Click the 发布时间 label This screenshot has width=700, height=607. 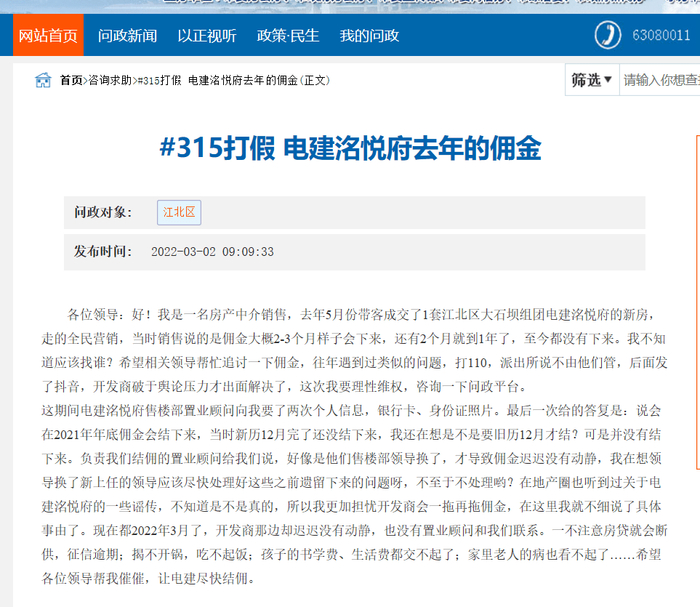(103, 252)
